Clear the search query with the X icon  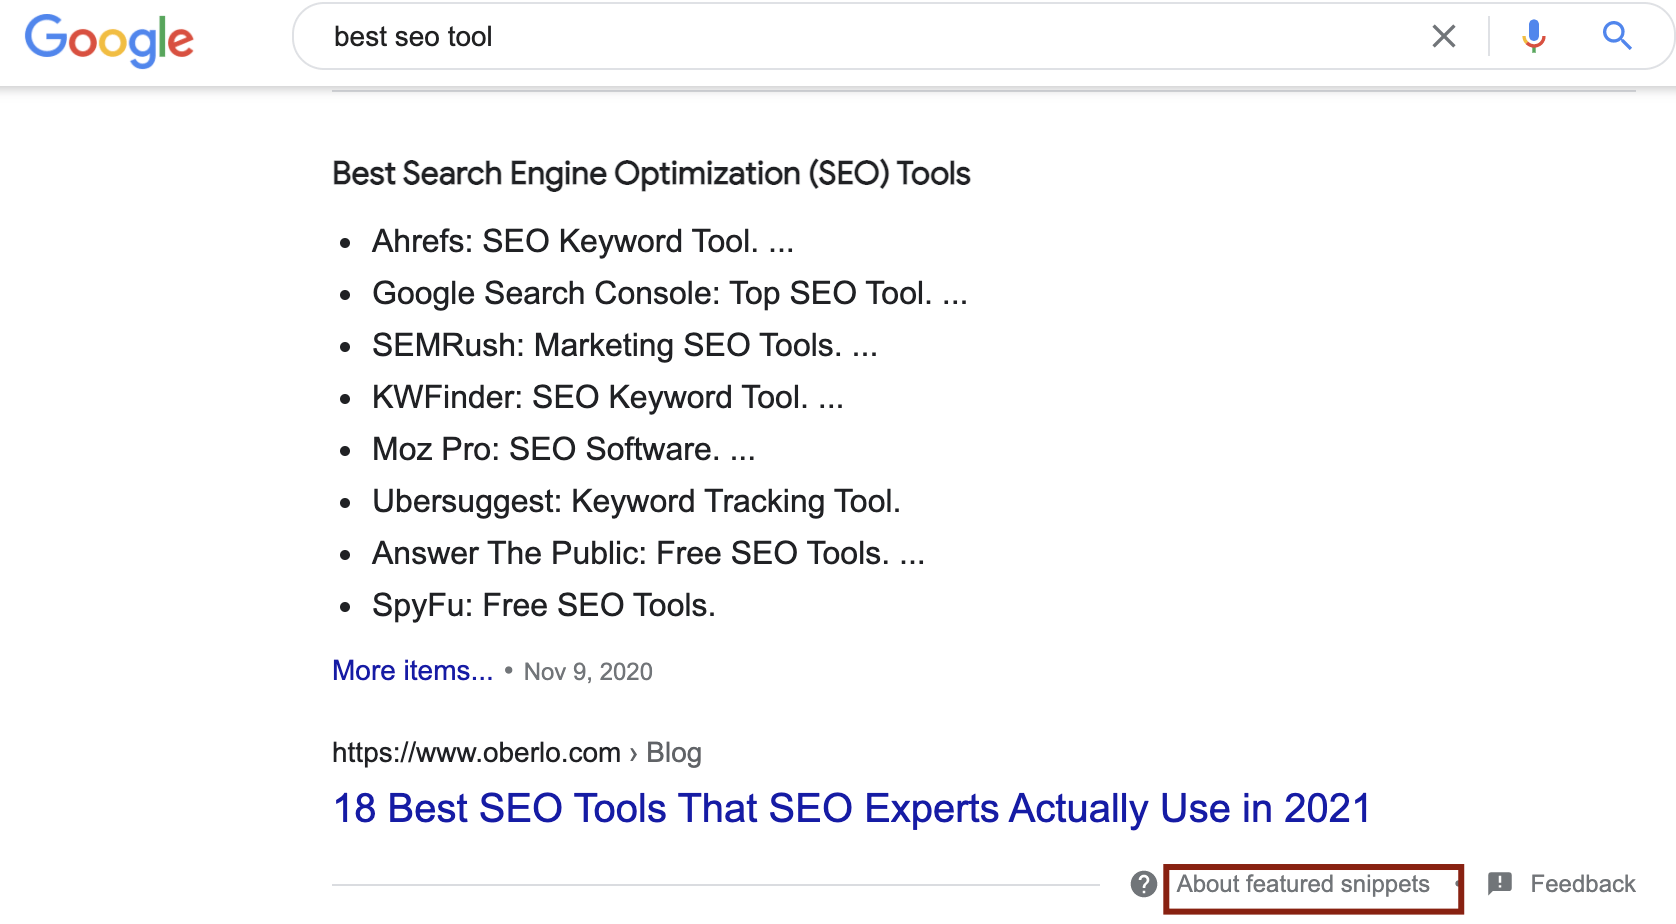pos(1443,36)
